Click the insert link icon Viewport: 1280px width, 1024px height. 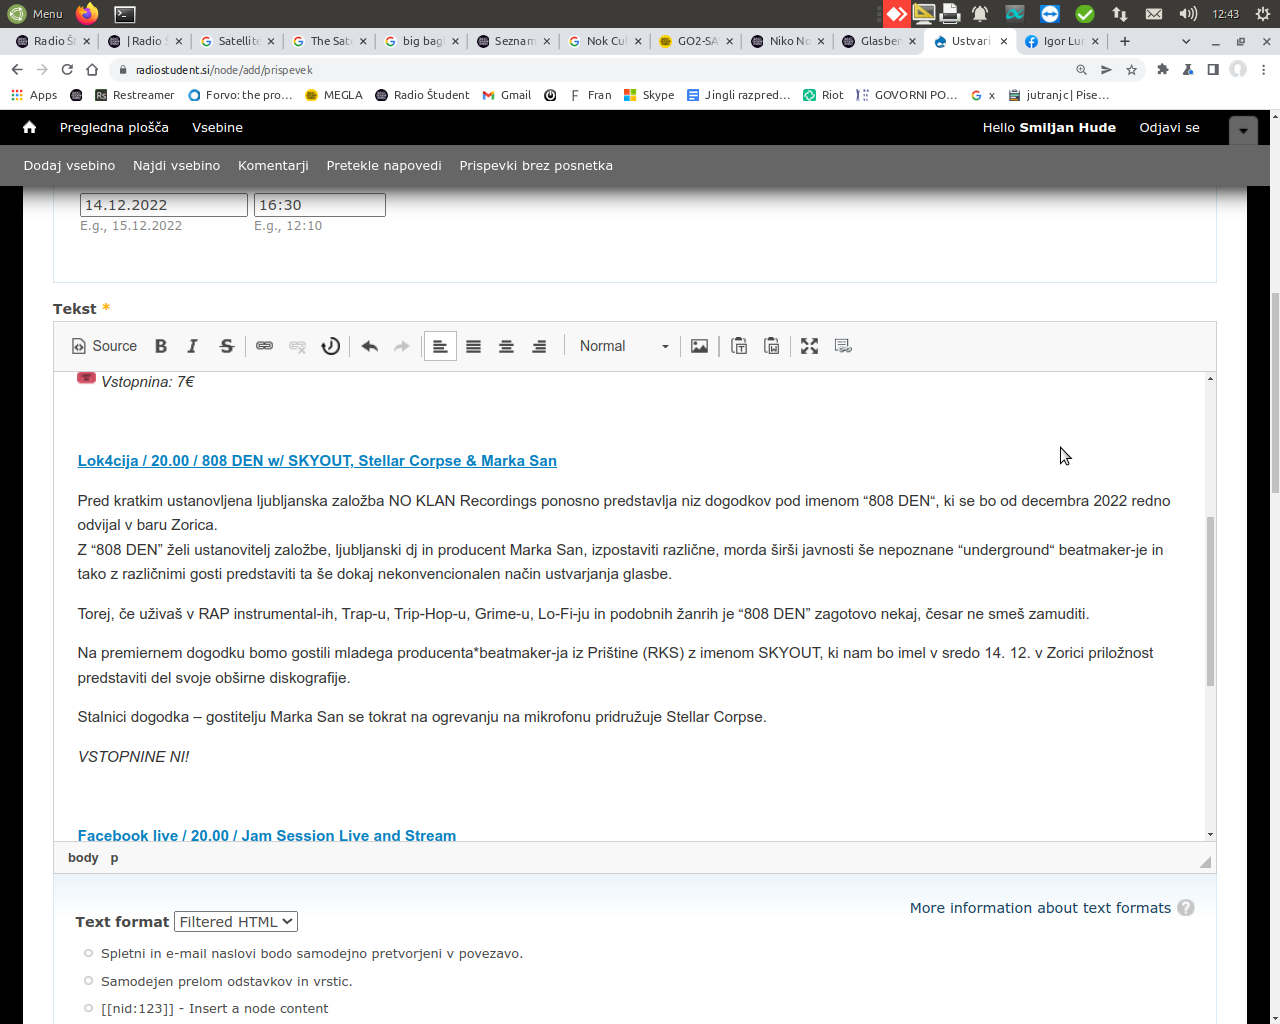click(264, 346)
